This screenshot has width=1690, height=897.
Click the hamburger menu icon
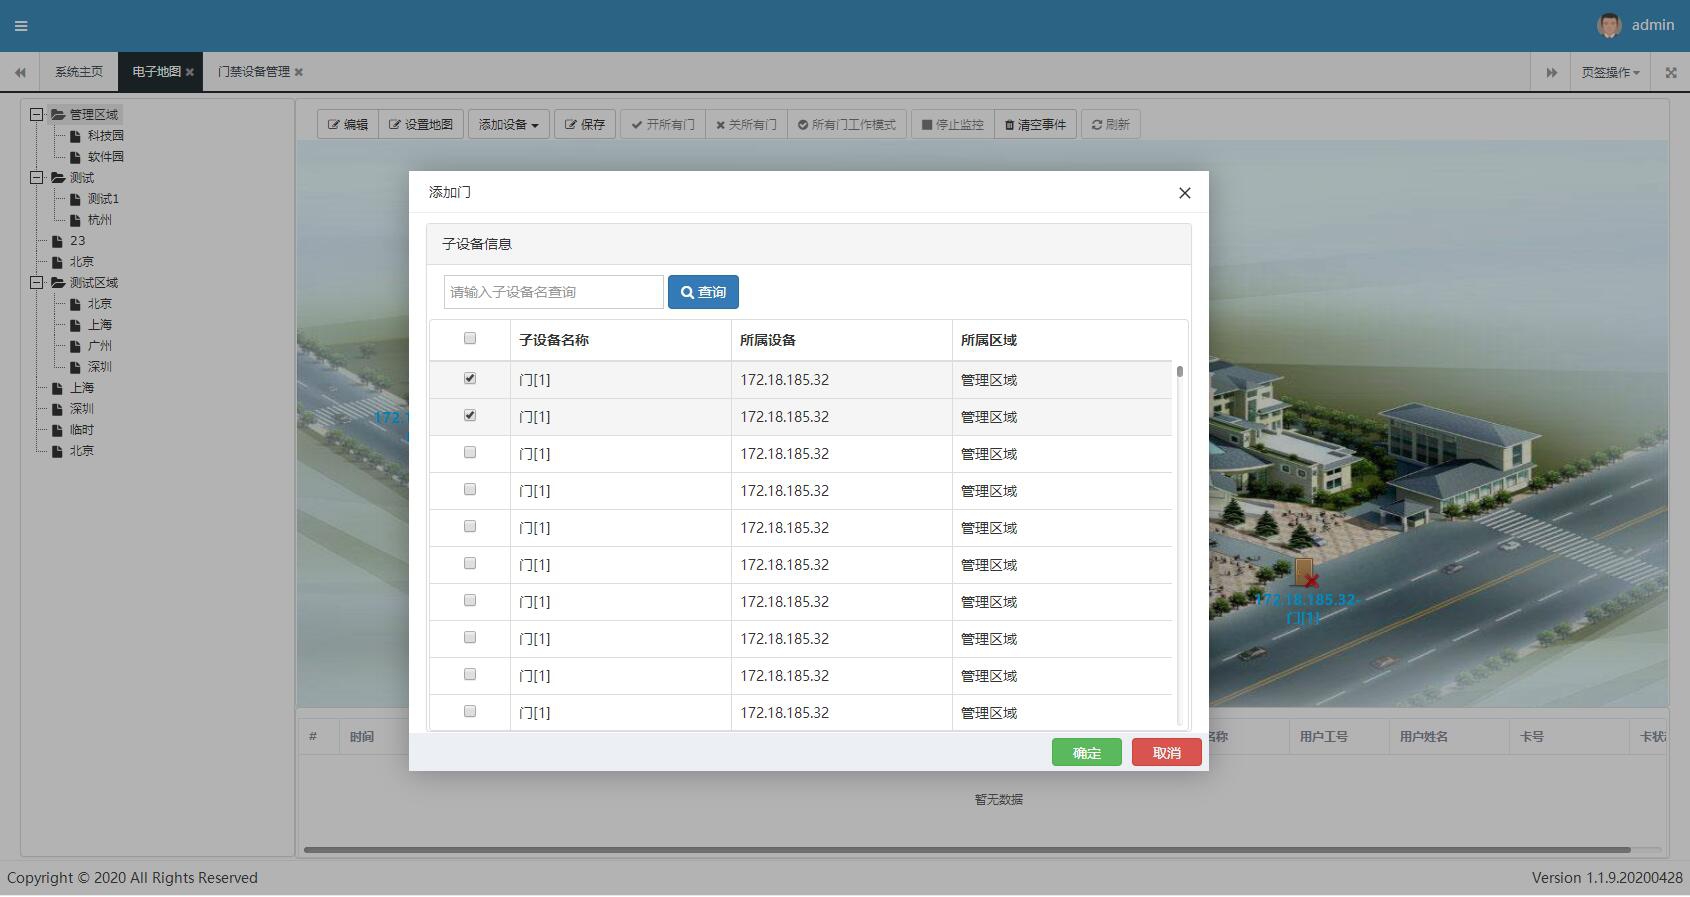click(x=21, y=26)
